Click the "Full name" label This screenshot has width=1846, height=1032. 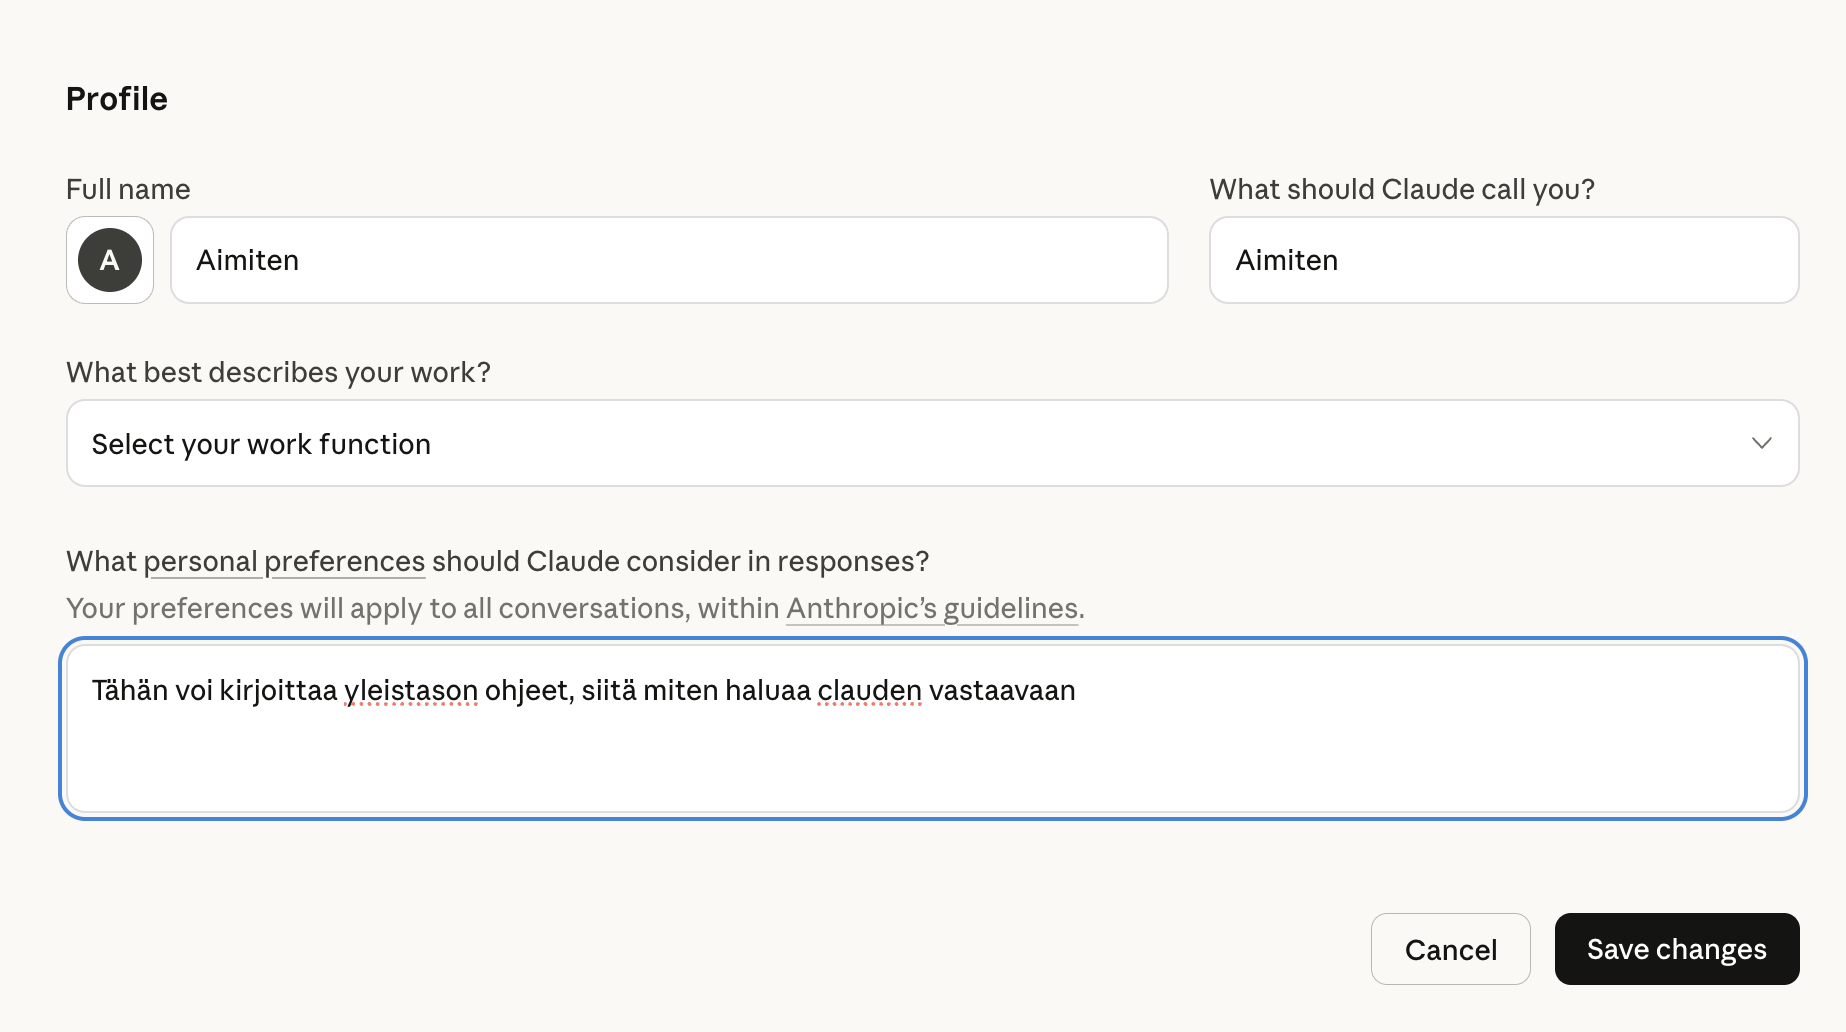[128, 190]
